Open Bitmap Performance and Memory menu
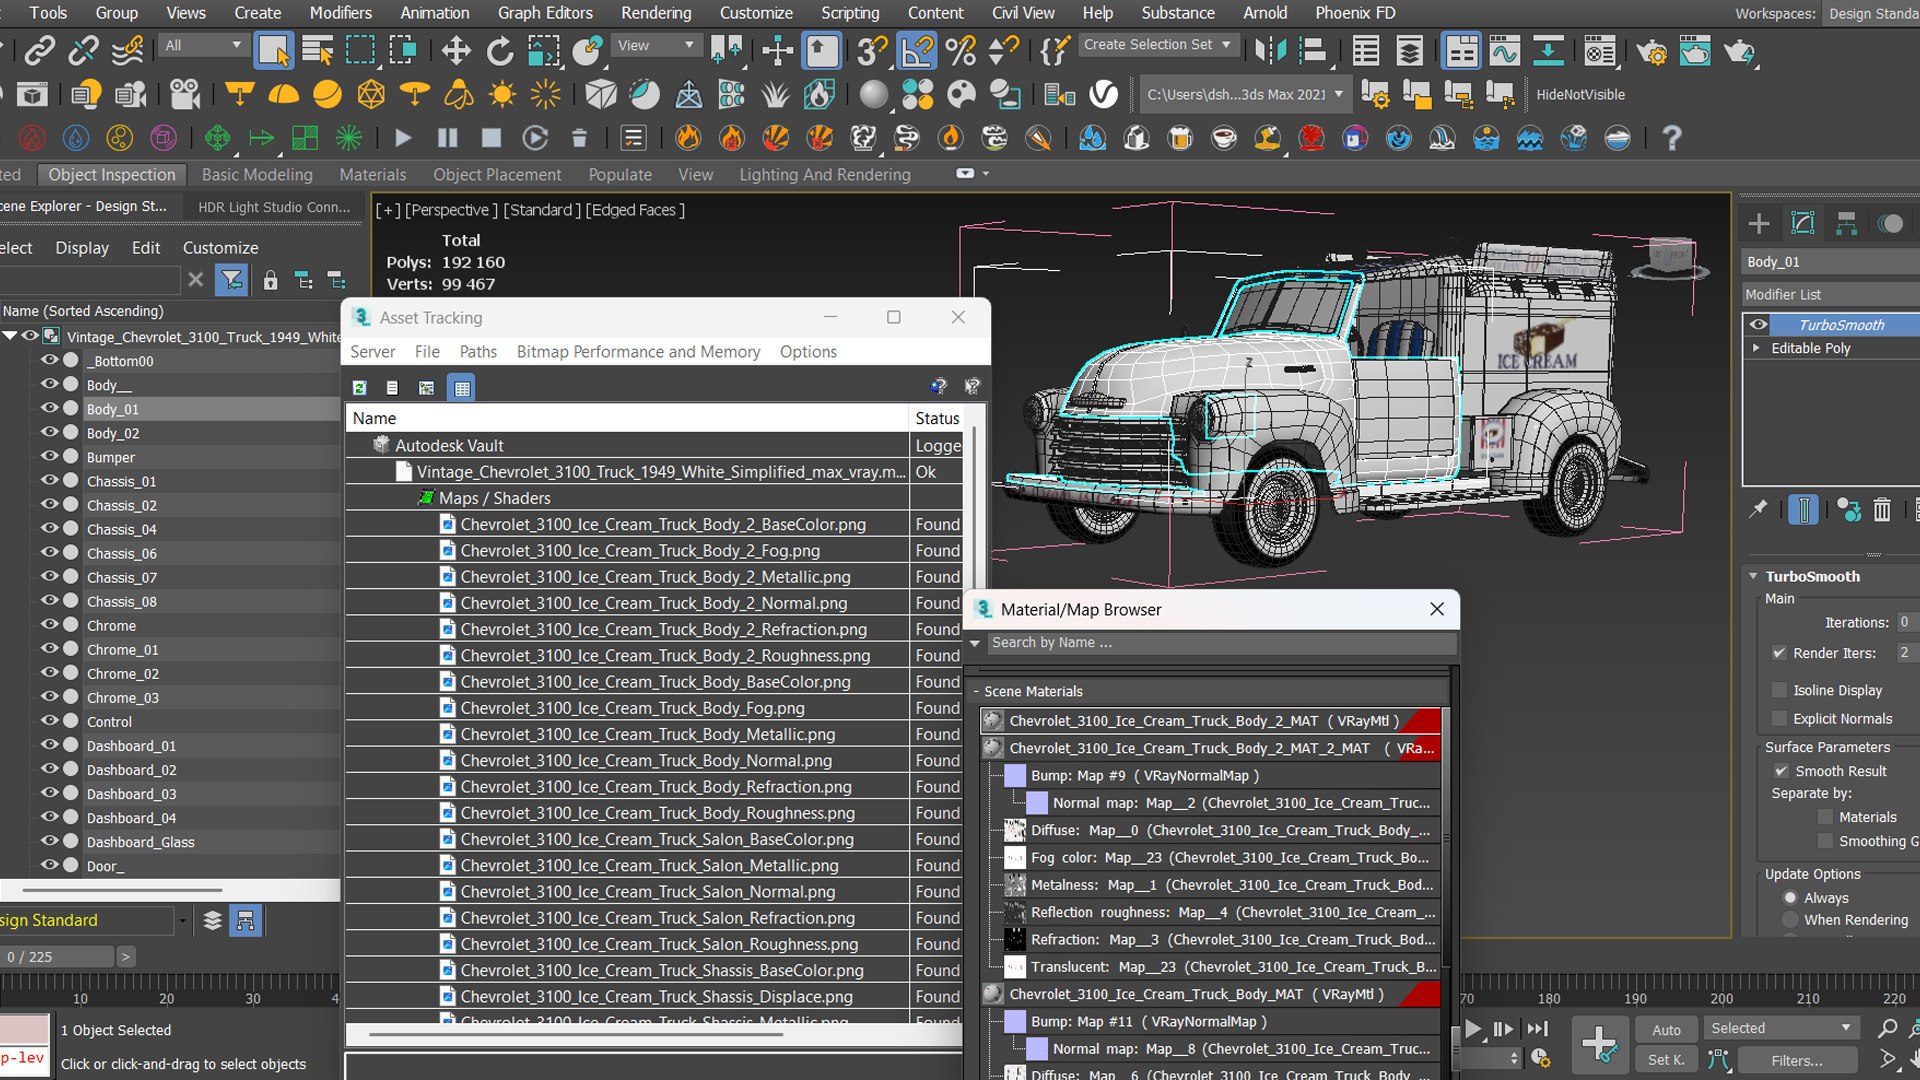 pyautogui.click(x=638, y=352)
